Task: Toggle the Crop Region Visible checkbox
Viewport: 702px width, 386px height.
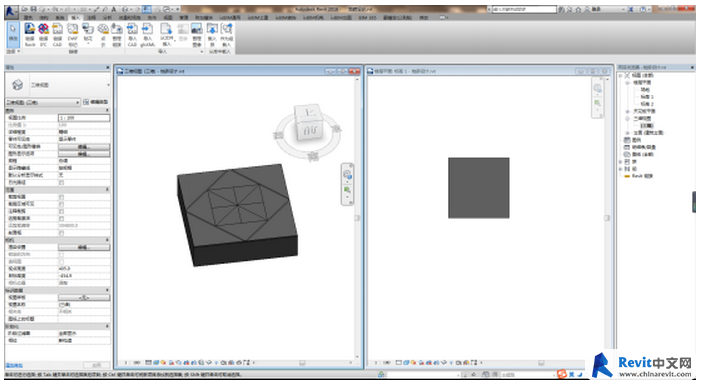Action: (x=61, y=204)
